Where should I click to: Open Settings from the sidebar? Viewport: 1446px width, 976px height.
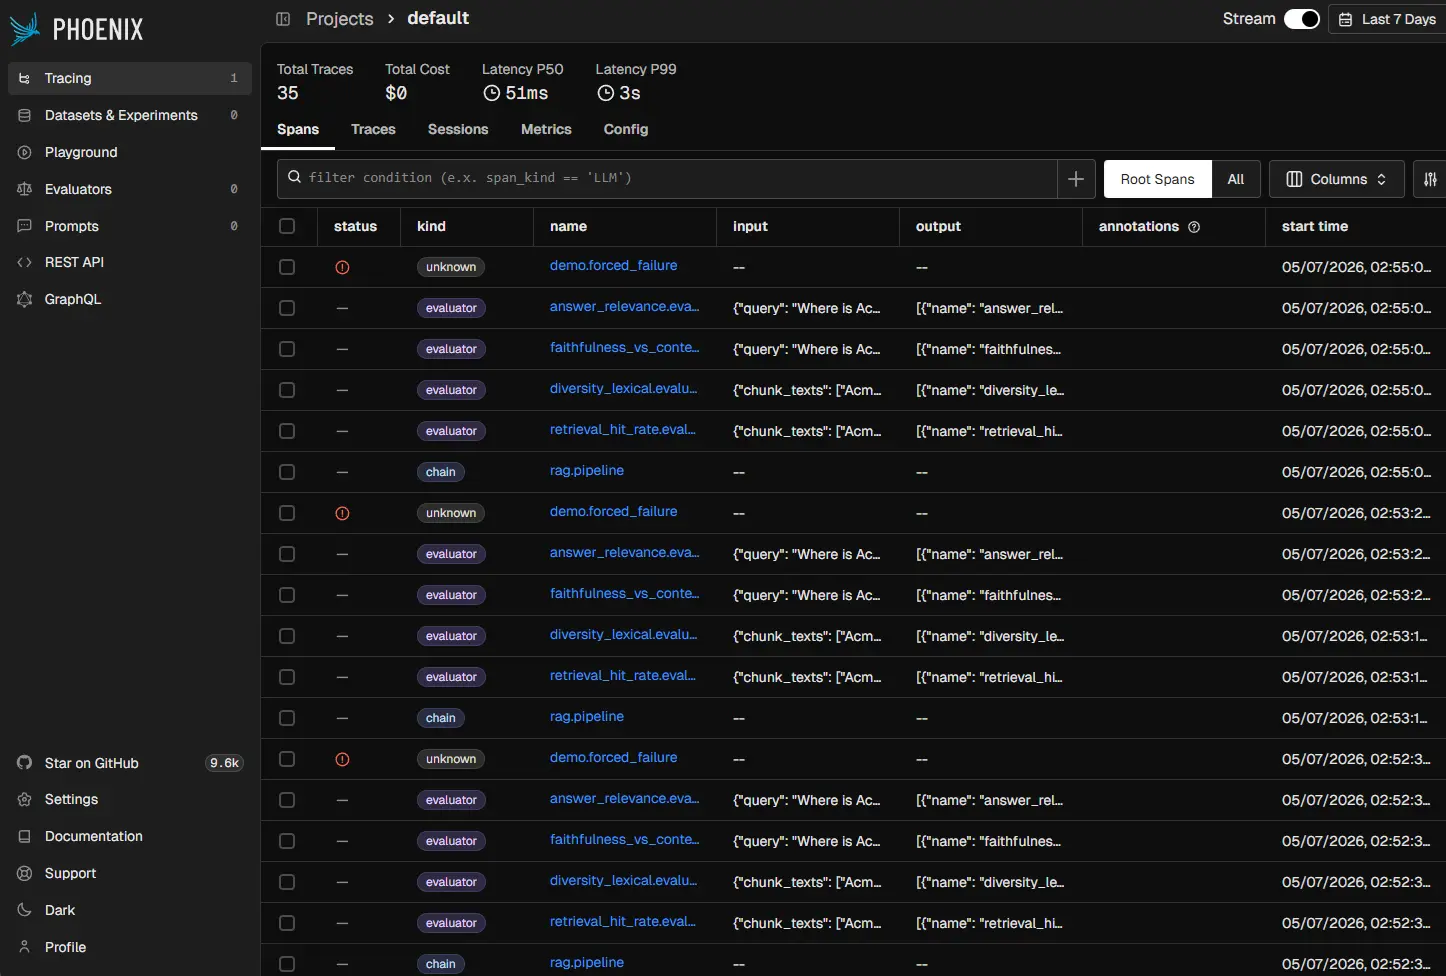(x=130, y=799)
